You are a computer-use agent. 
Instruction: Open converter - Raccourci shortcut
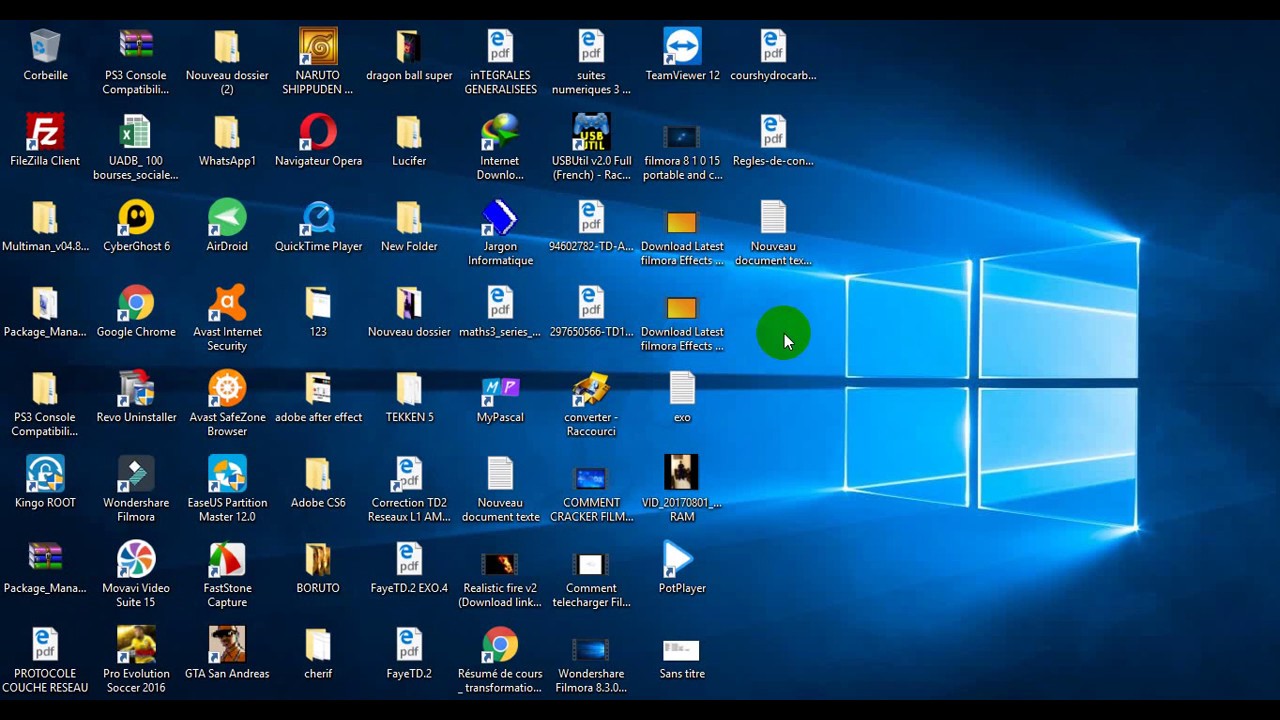[591, 389]
